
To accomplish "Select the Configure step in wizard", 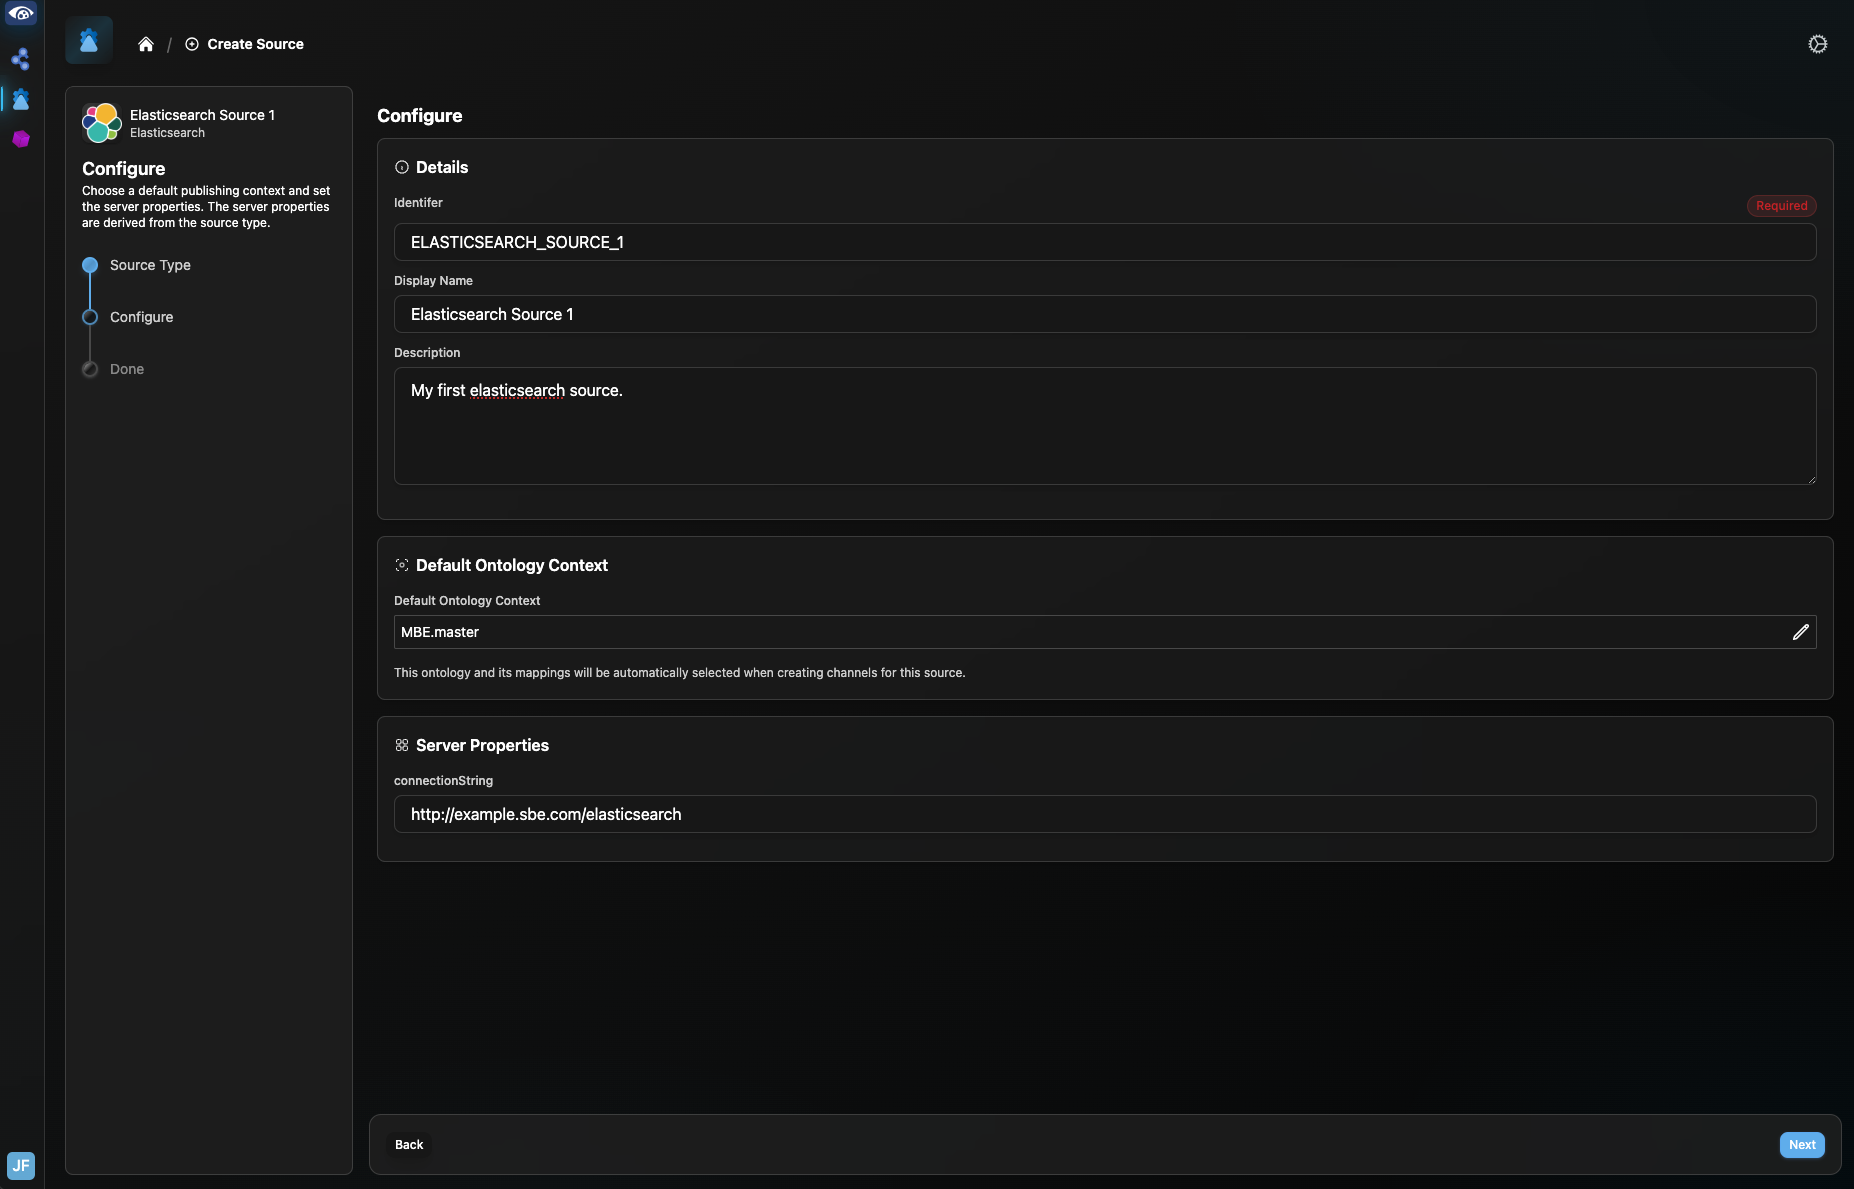I will pos(141,317).
